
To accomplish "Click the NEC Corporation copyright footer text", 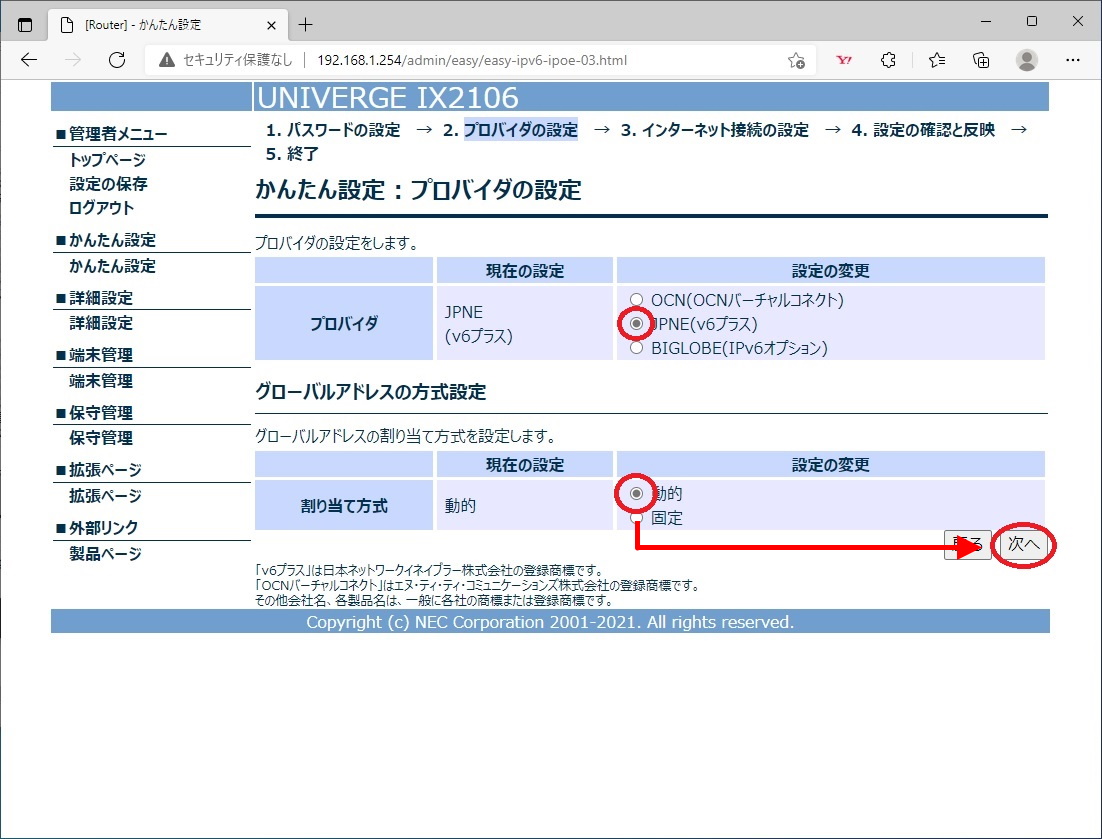I will 550,622.
